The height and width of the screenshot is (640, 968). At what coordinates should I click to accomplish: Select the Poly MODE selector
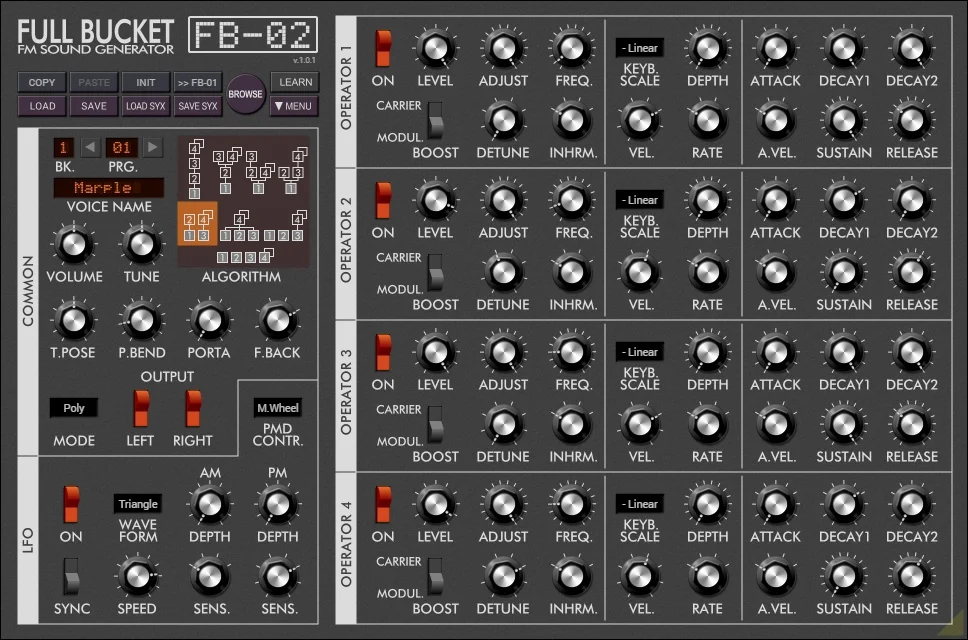click(x=74, y=407)
